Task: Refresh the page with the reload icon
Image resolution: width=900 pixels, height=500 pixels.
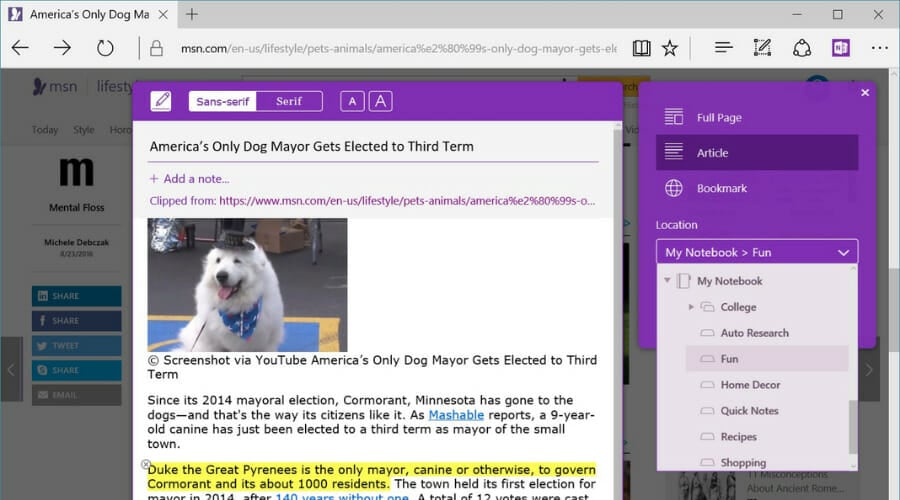Action: click(x=105, y=48)
